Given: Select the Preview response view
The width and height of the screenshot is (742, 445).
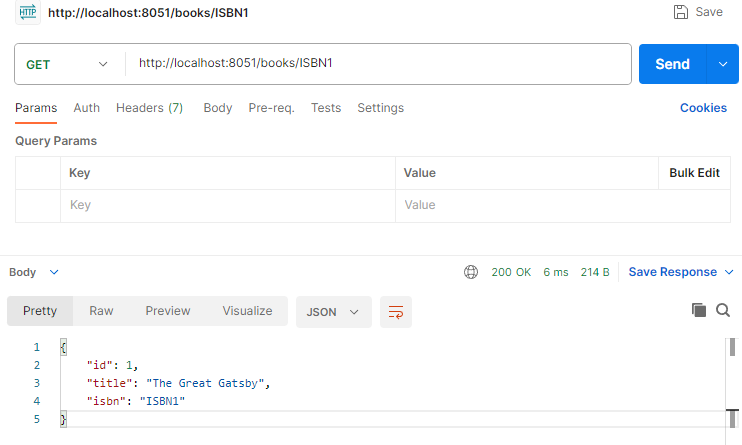Looking at the screenshot, I should (x=168, y=311).
